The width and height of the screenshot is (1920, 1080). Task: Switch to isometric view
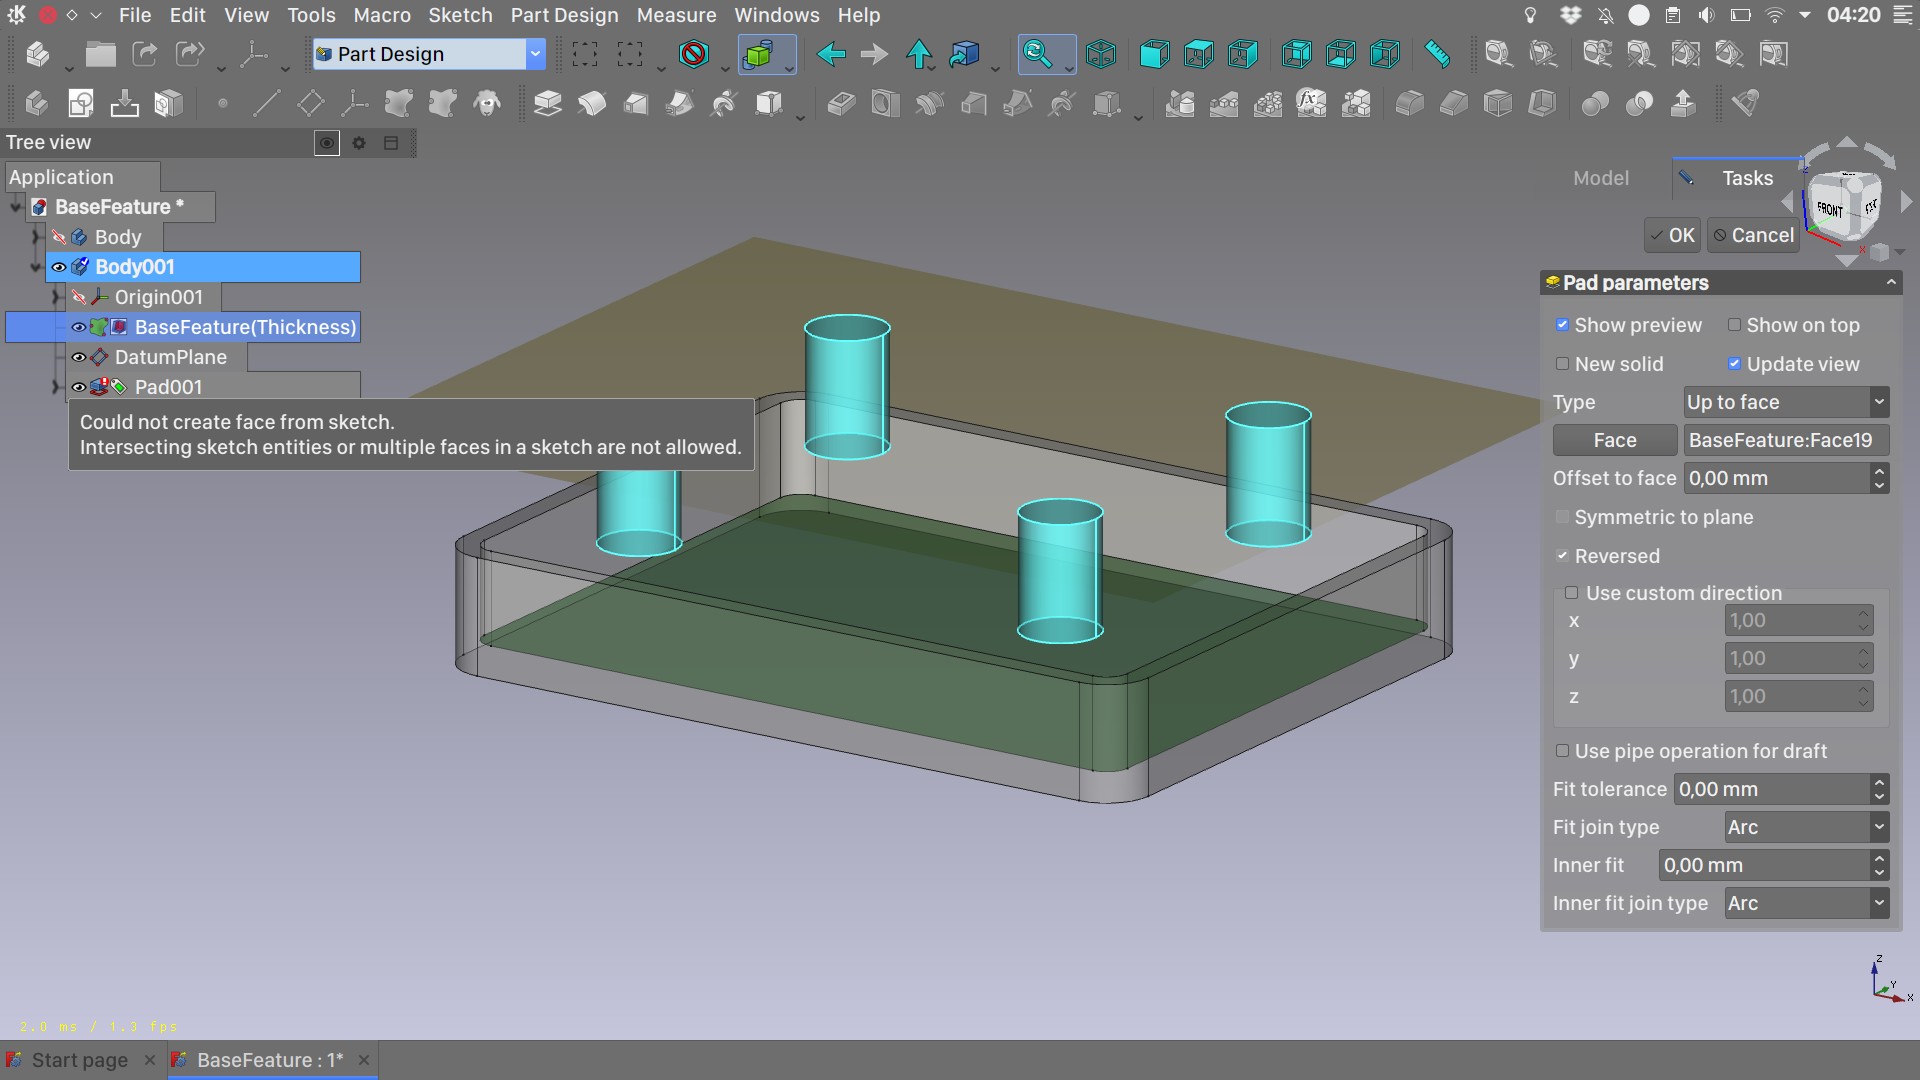coord(1101,54)
